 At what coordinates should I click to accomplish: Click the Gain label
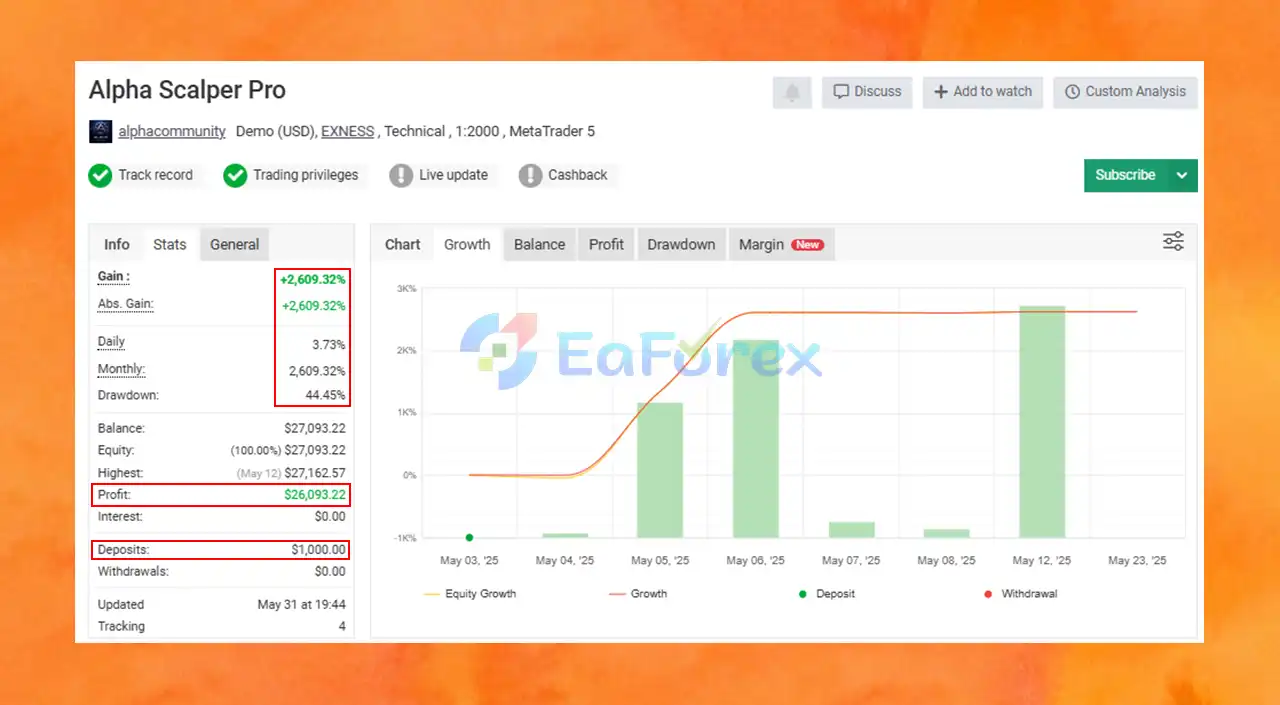pos(114,277)
